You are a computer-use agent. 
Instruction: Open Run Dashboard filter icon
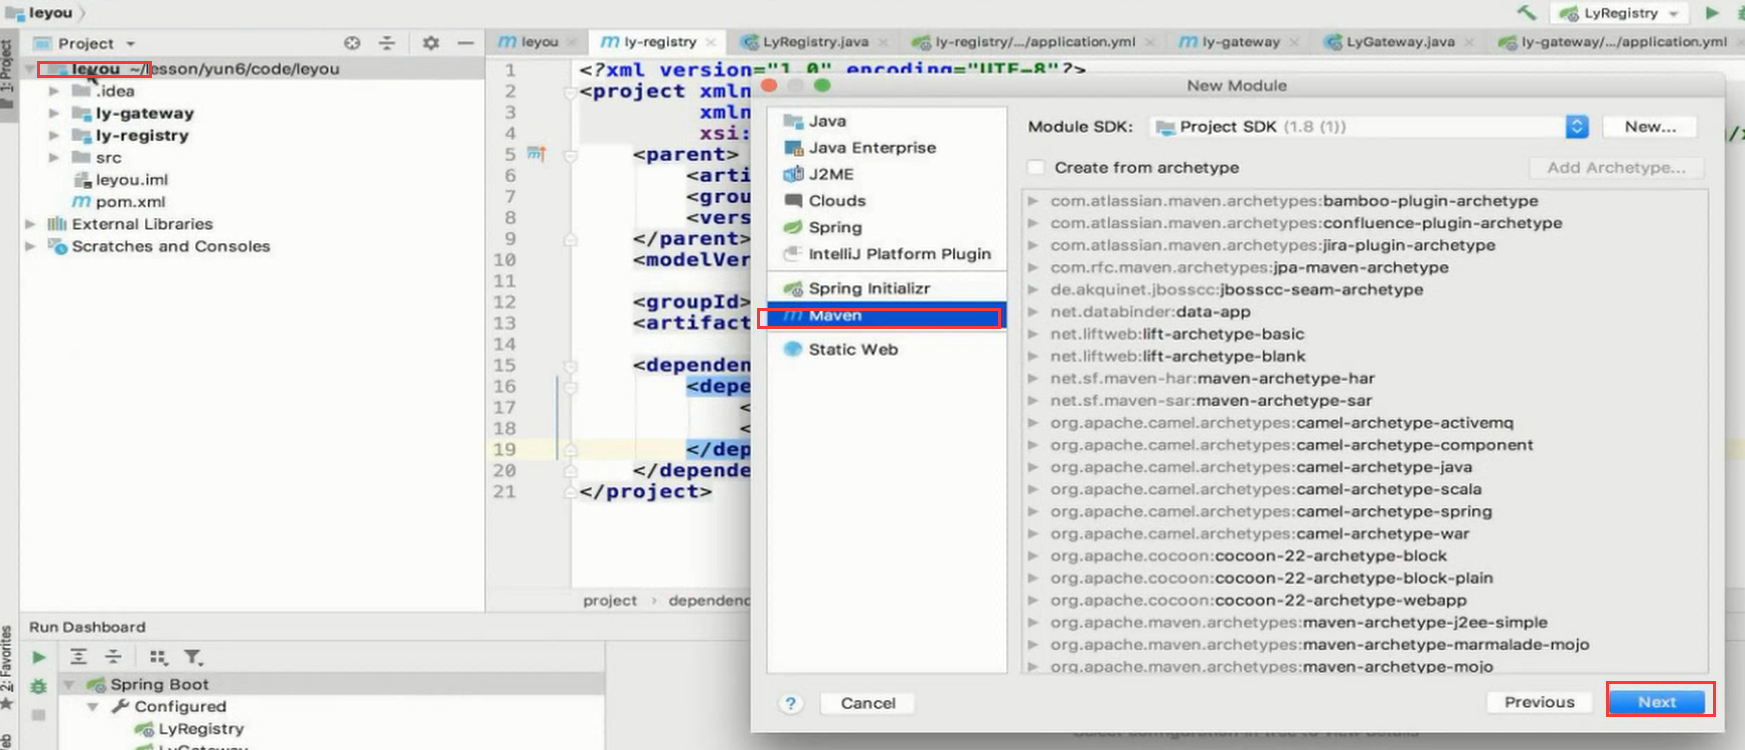pyautogui.click(x=192, y=657)
